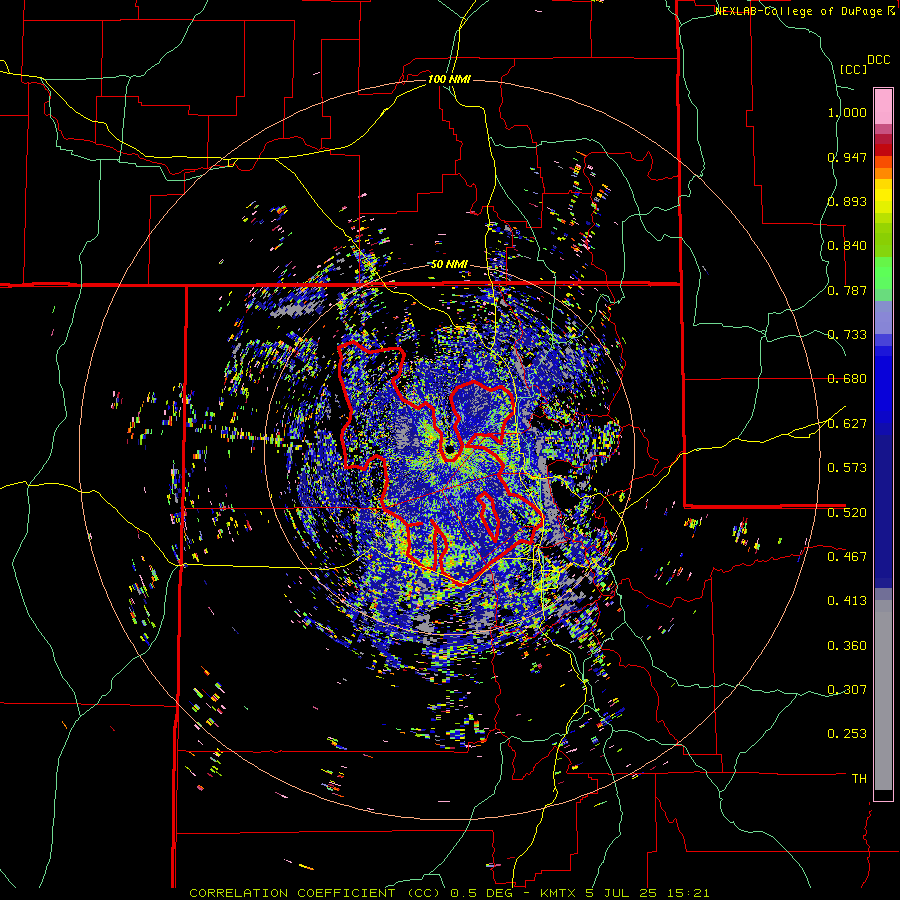900x900 pixels.
Task: Click the 0.840 legend value
Action: [x=847, y=246]
